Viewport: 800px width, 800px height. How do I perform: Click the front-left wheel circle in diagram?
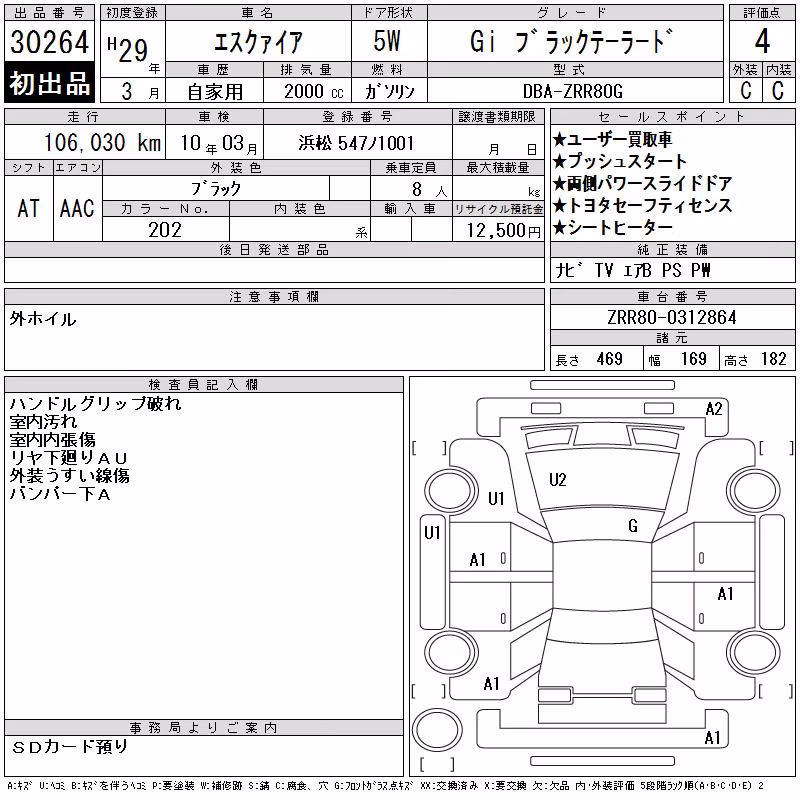451,492
